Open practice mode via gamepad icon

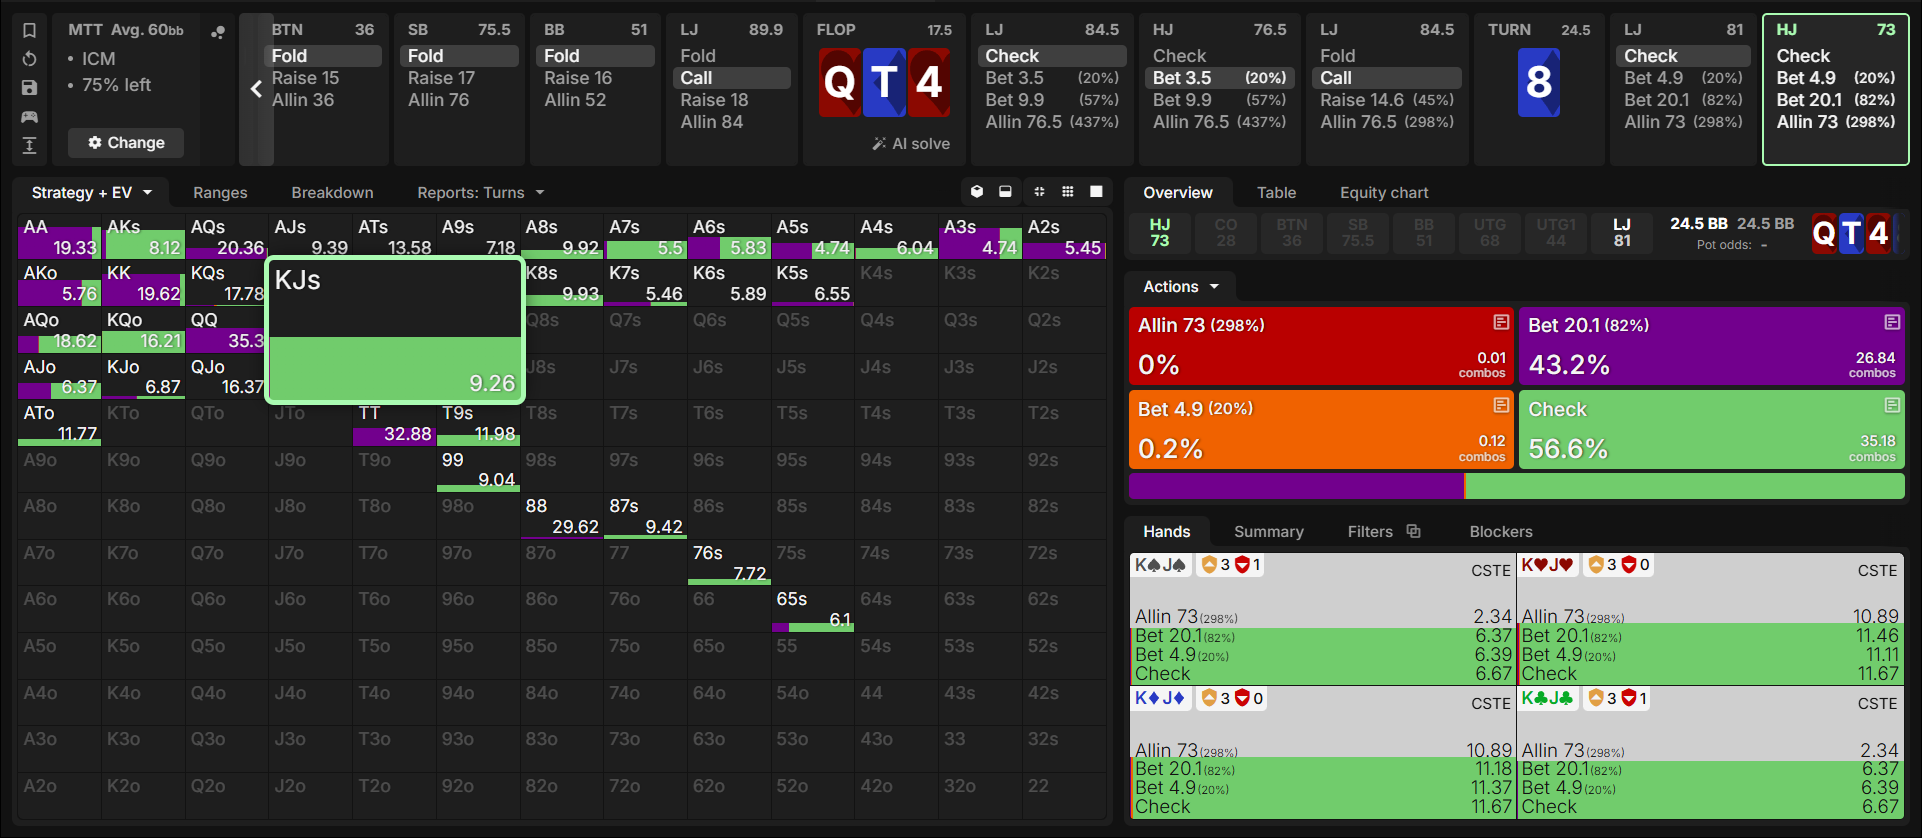coord(29,117)
